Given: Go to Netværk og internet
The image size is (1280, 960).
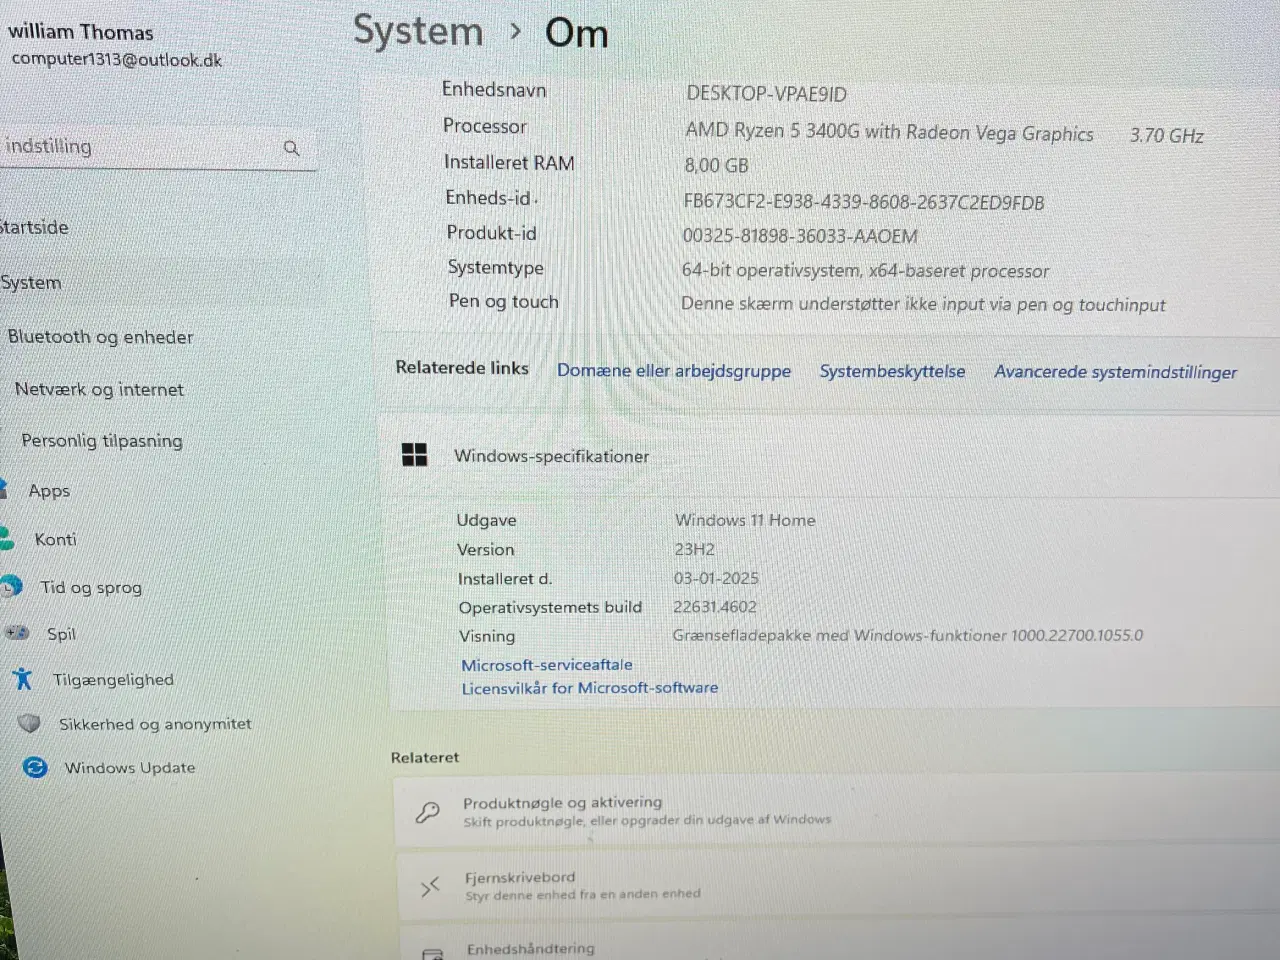Looking at the screenshot, I should [x=99, y=389].
